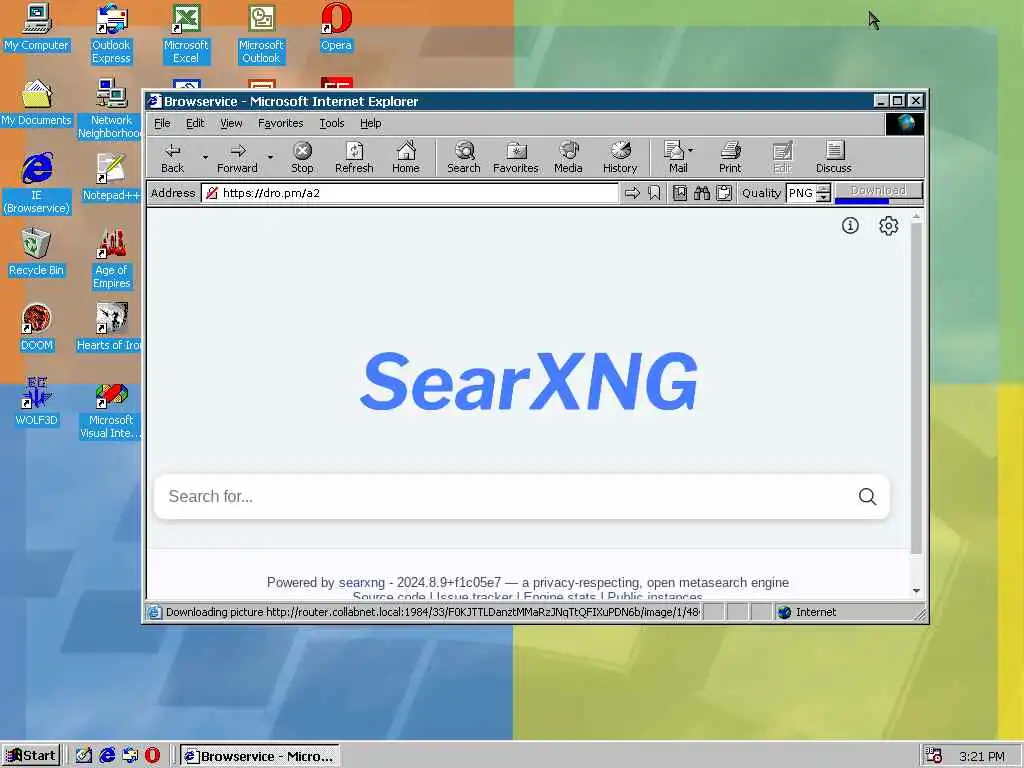This screenshot has width=1024, height=768.
Task: Select the My Computer desktop icon
Action: point(37,27)
